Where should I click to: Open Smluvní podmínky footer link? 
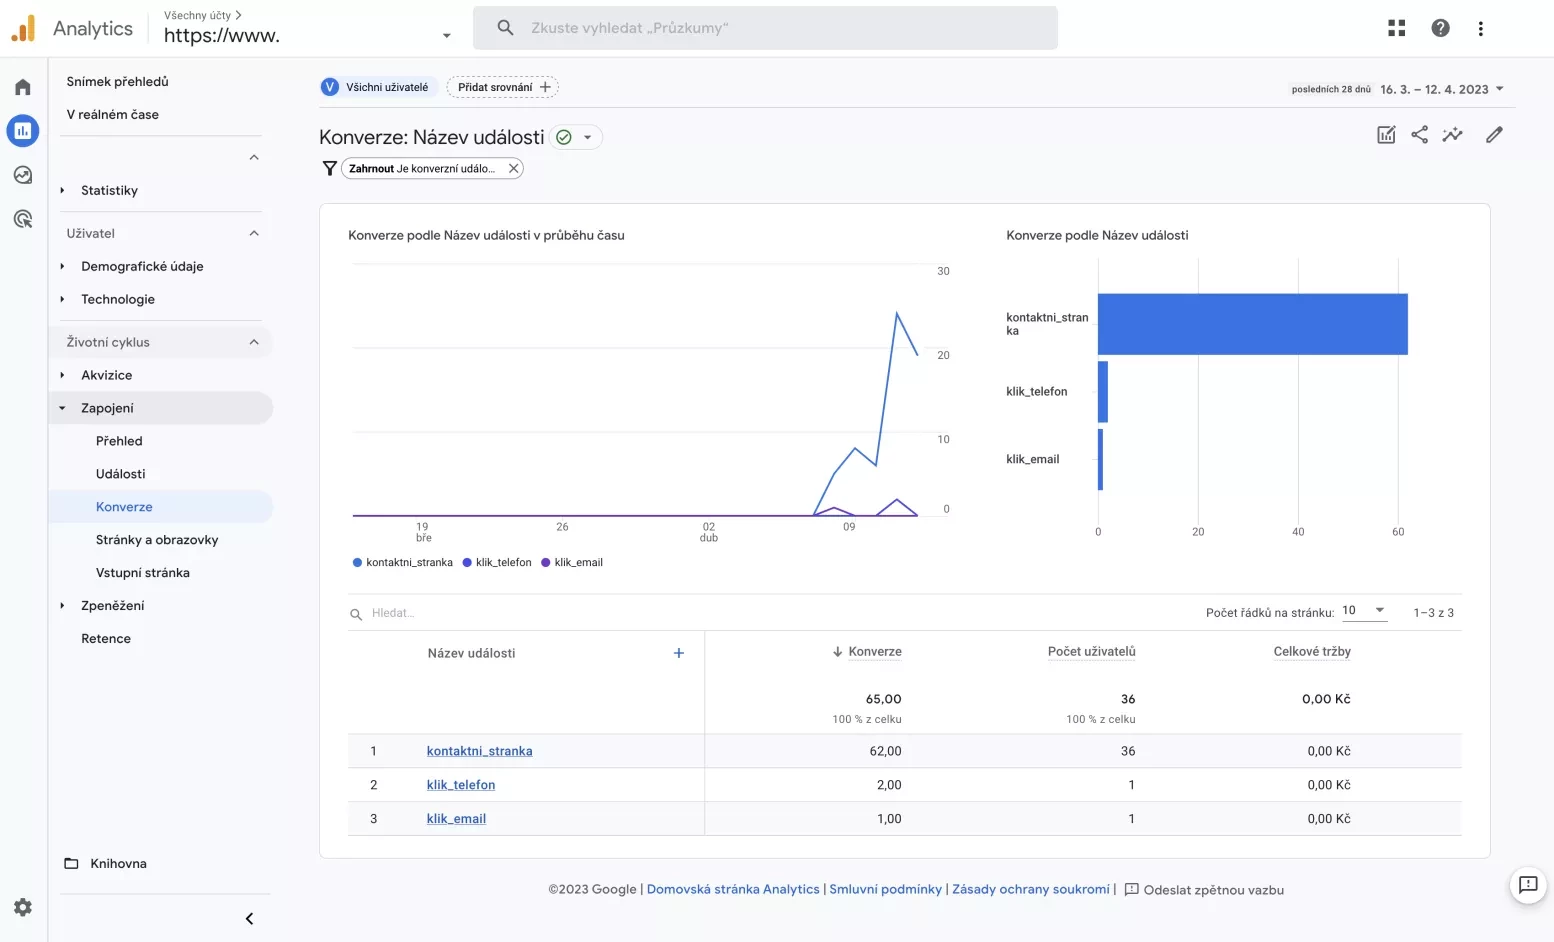coord(885,889)
